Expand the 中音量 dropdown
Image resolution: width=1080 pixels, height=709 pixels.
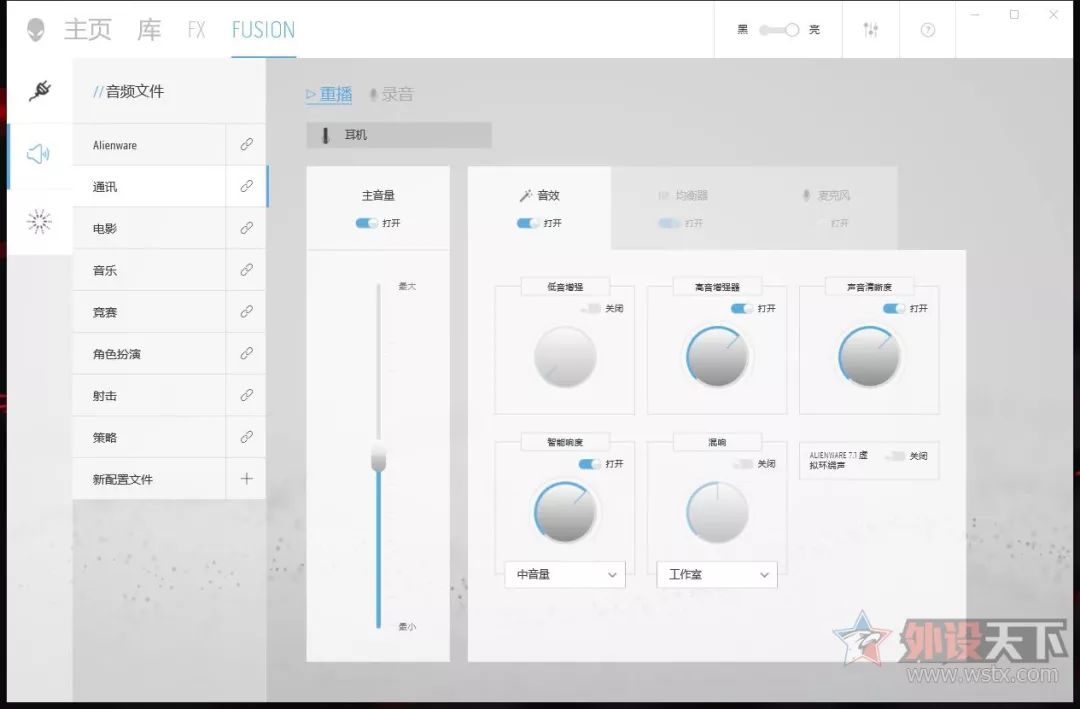[x=564, y=574]
